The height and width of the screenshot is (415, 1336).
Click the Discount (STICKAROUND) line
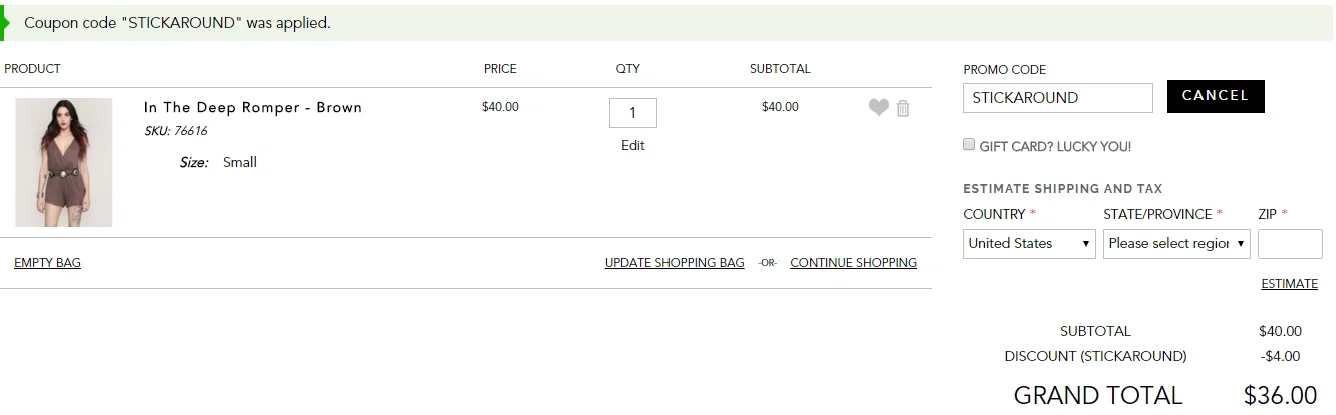tap(1095, 356)
